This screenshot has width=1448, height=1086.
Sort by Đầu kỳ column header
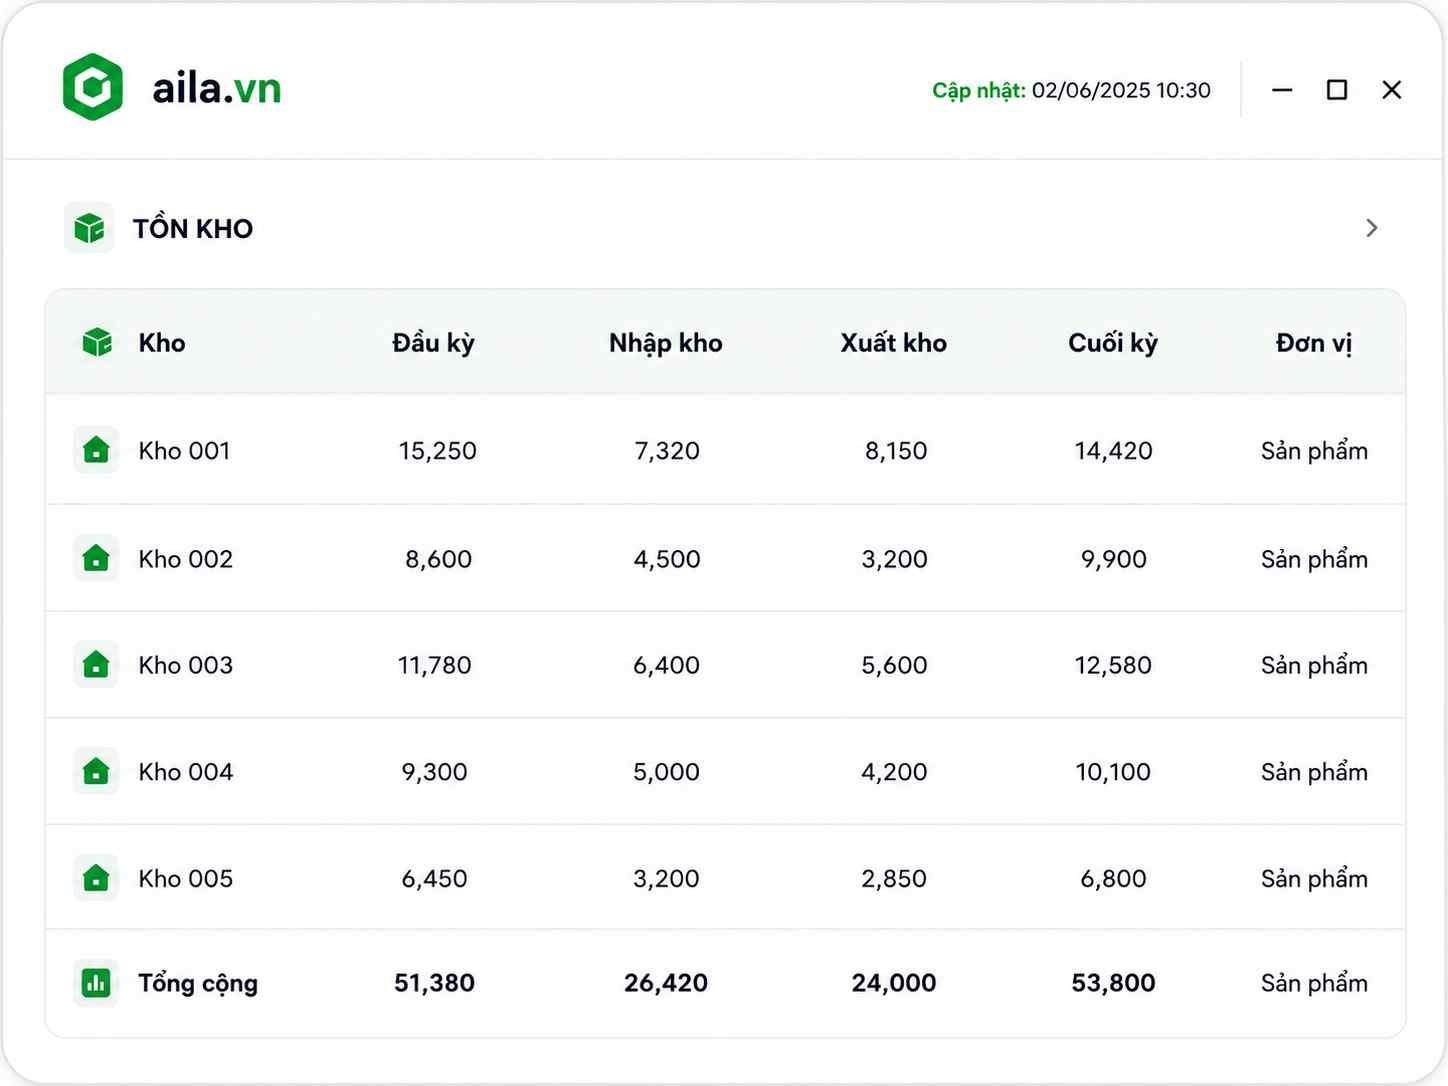pos(433,343)
